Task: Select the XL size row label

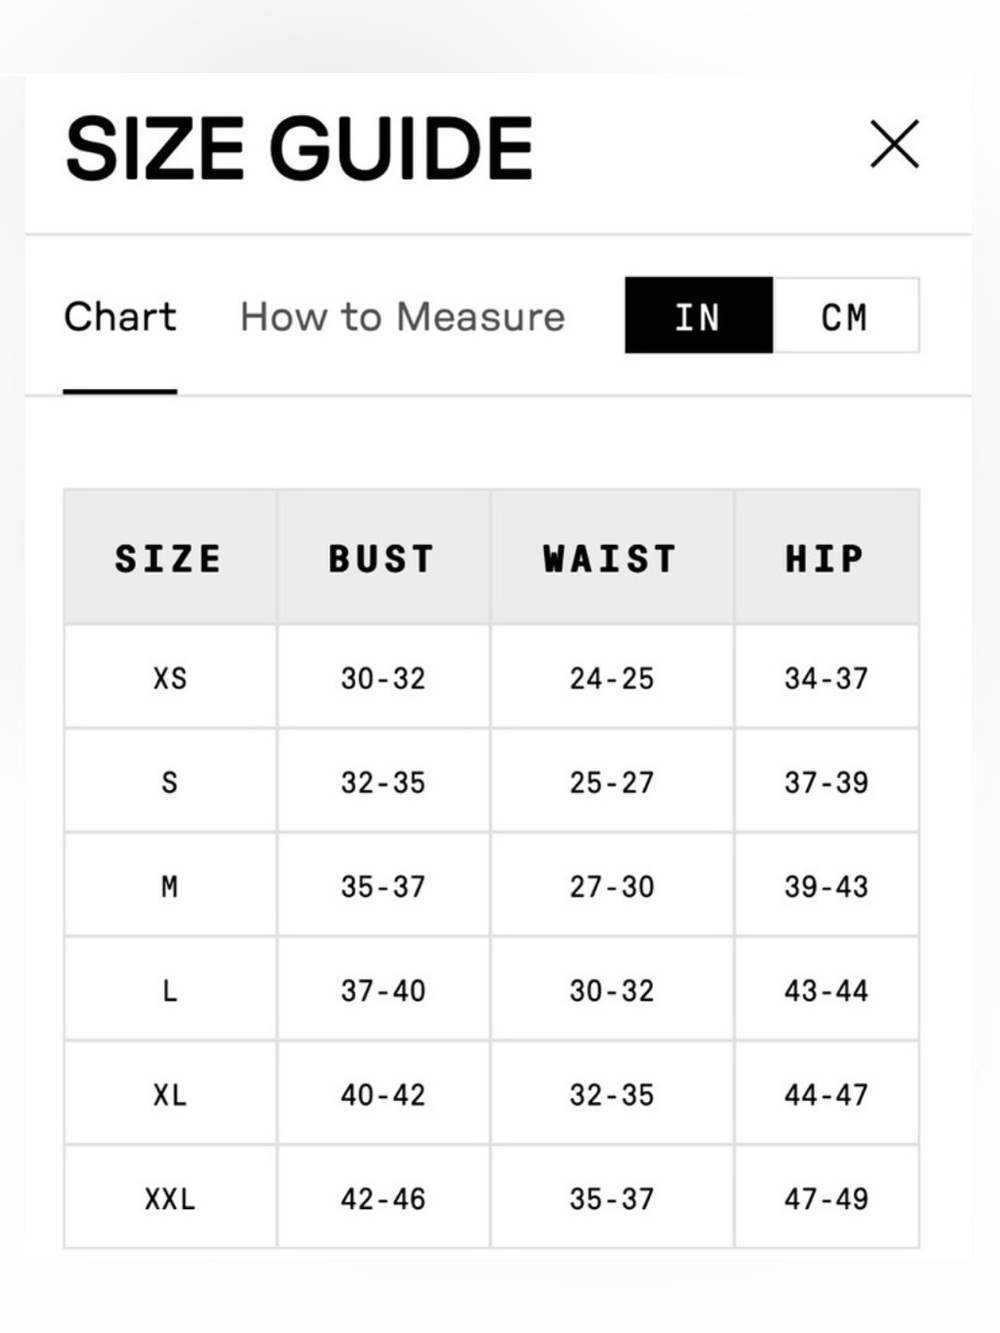Action: (x=170, y=1094)
